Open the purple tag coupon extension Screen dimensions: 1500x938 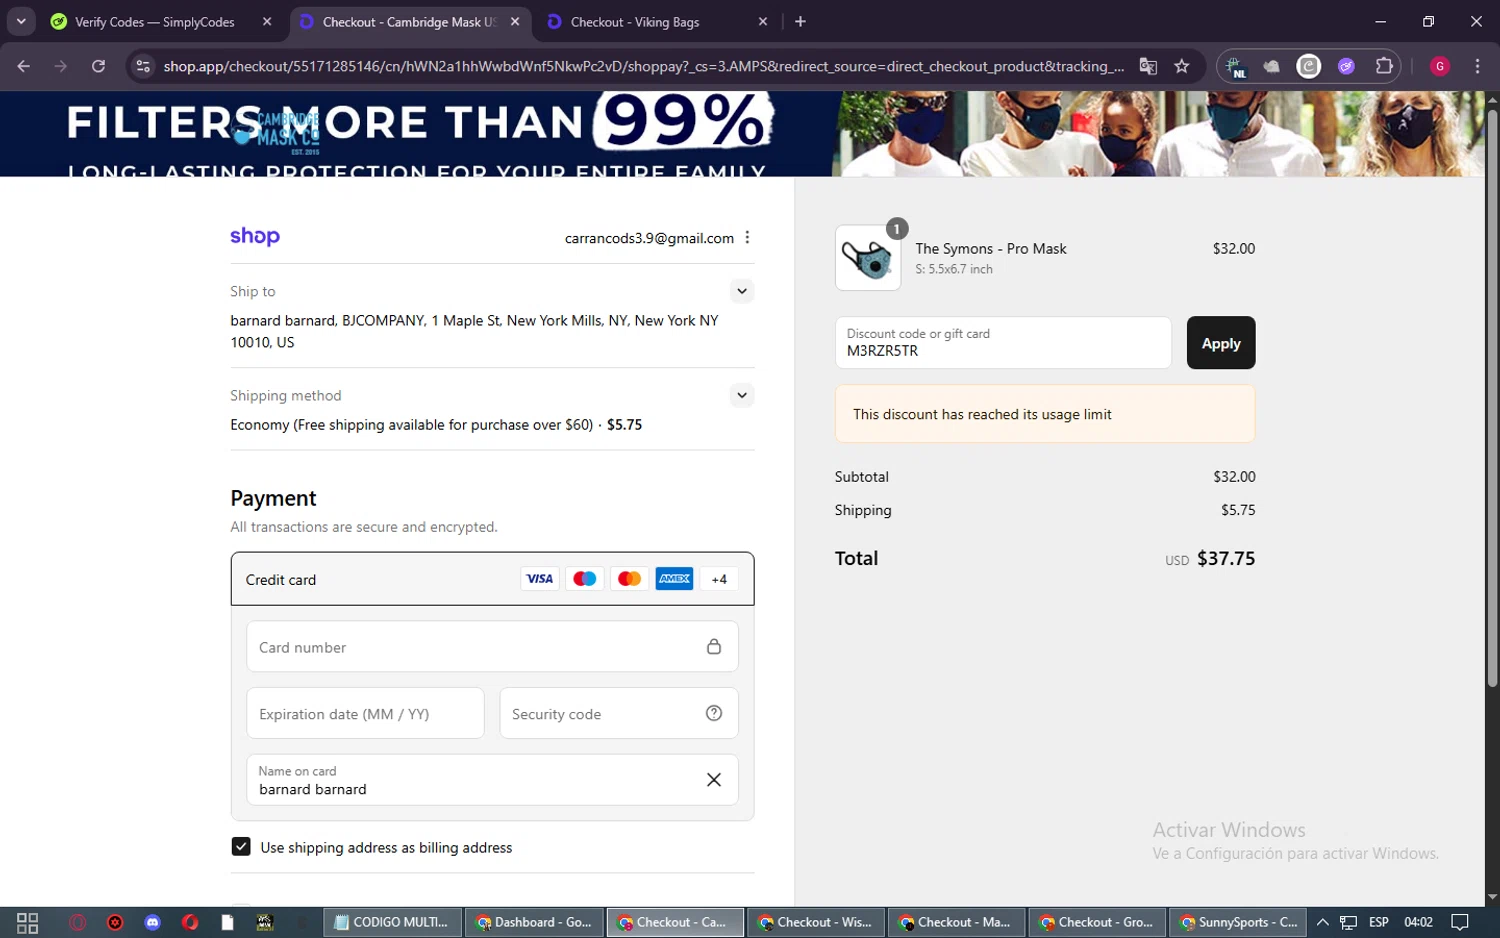click(x=1346, y=66)
